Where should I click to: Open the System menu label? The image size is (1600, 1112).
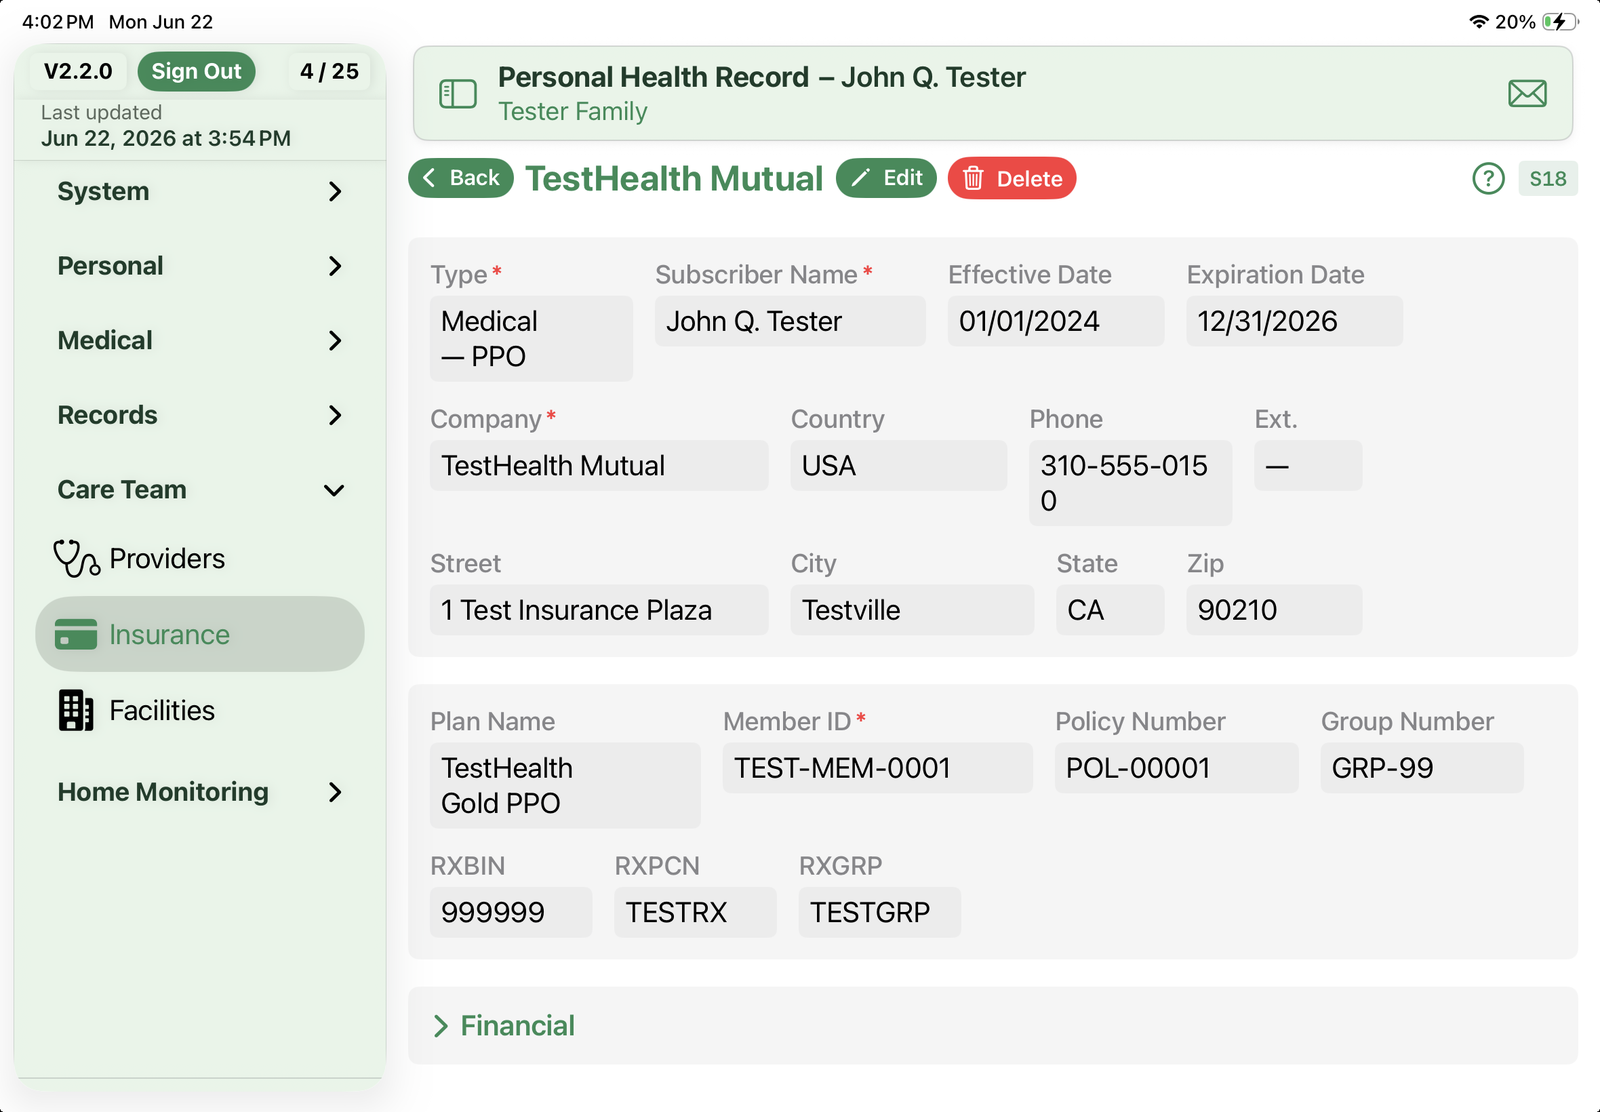(103, 192)
